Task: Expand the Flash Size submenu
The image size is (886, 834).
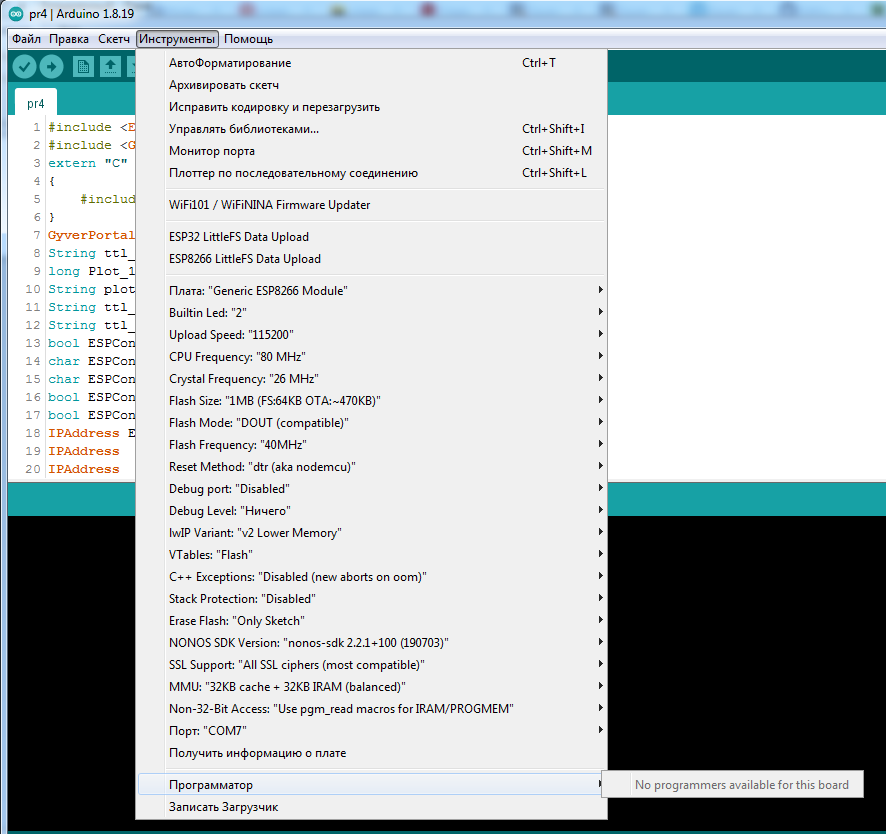Action: [x=371, y=401]
